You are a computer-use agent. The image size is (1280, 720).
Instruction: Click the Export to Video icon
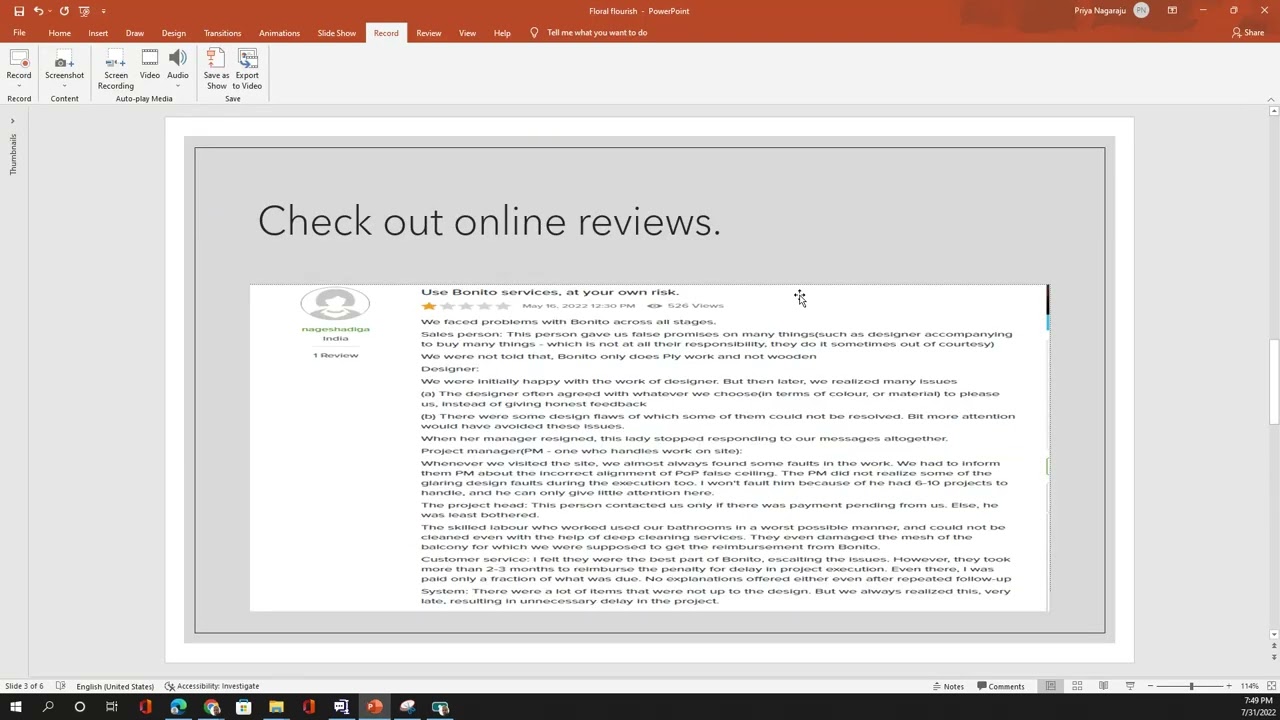pos(247,59)
